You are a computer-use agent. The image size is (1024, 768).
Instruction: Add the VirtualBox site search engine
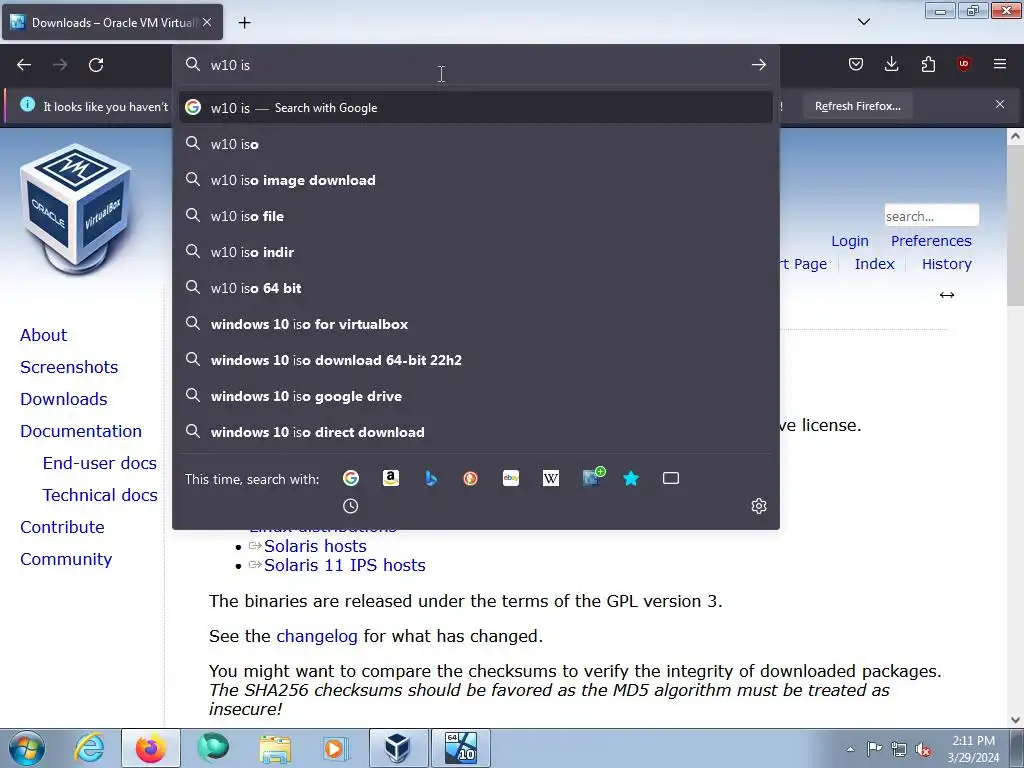(x=593, y=477)
